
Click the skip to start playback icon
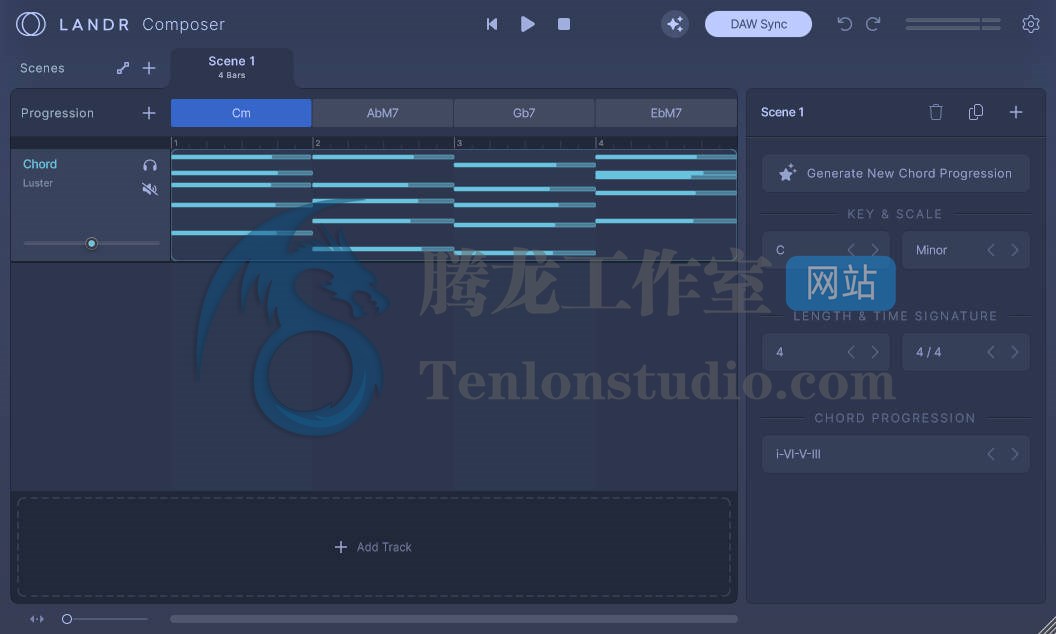pos(492,24)
